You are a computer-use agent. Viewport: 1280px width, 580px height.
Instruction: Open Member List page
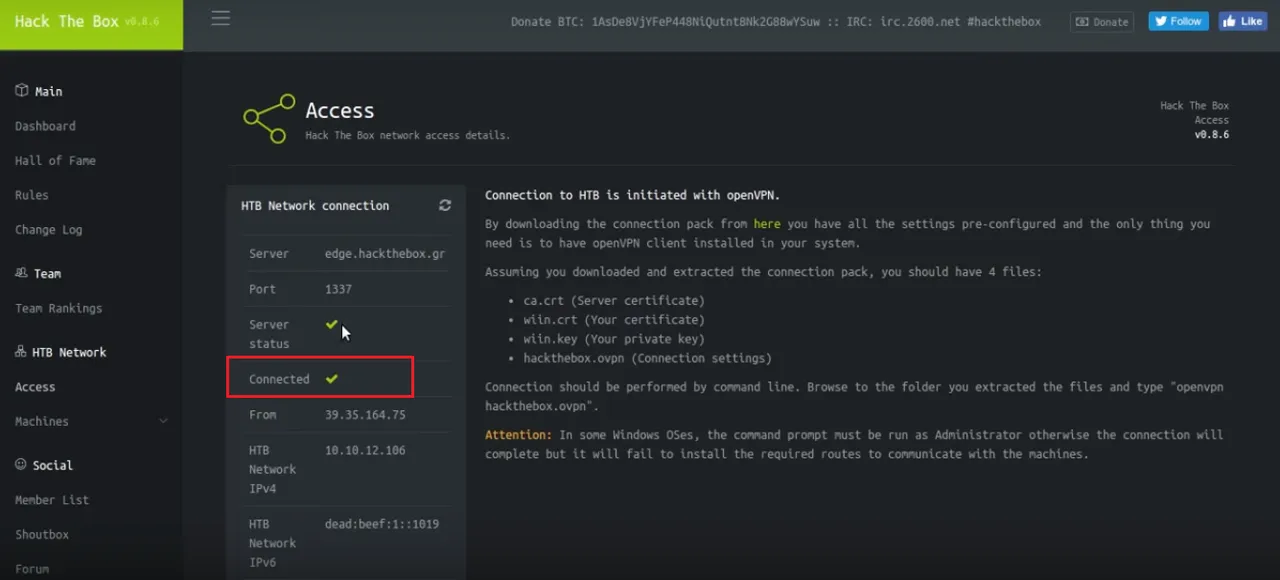tap(52, 500)
